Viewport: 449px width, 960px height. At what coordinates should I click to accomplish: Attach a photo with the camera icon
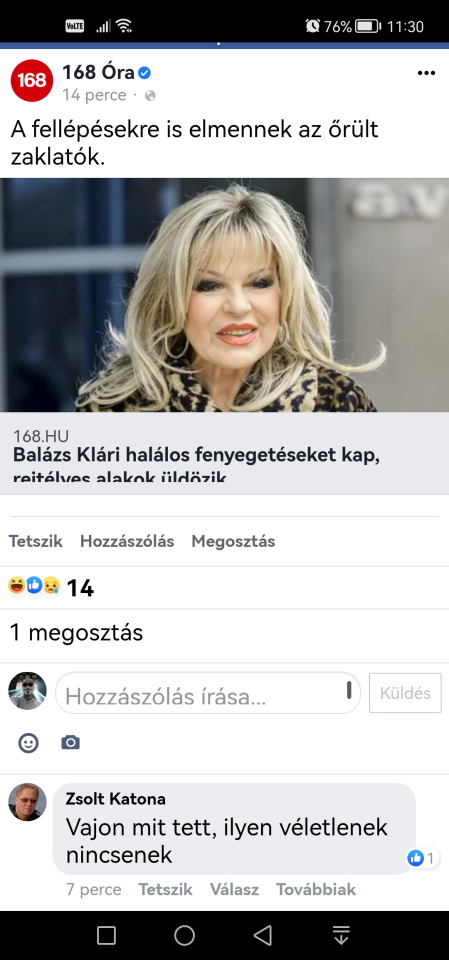click(70, 743)
